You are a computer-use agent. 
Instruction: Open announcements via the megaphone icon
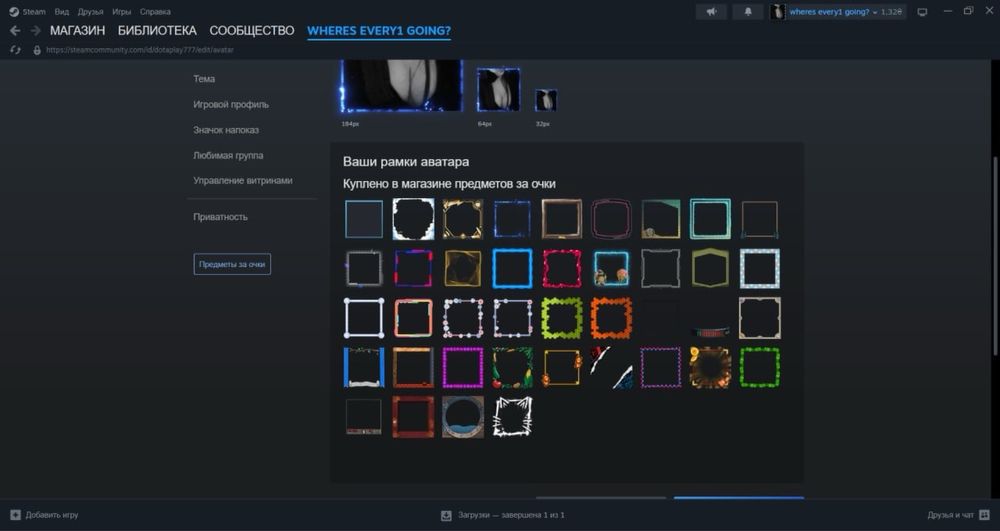tap(712, 11)
